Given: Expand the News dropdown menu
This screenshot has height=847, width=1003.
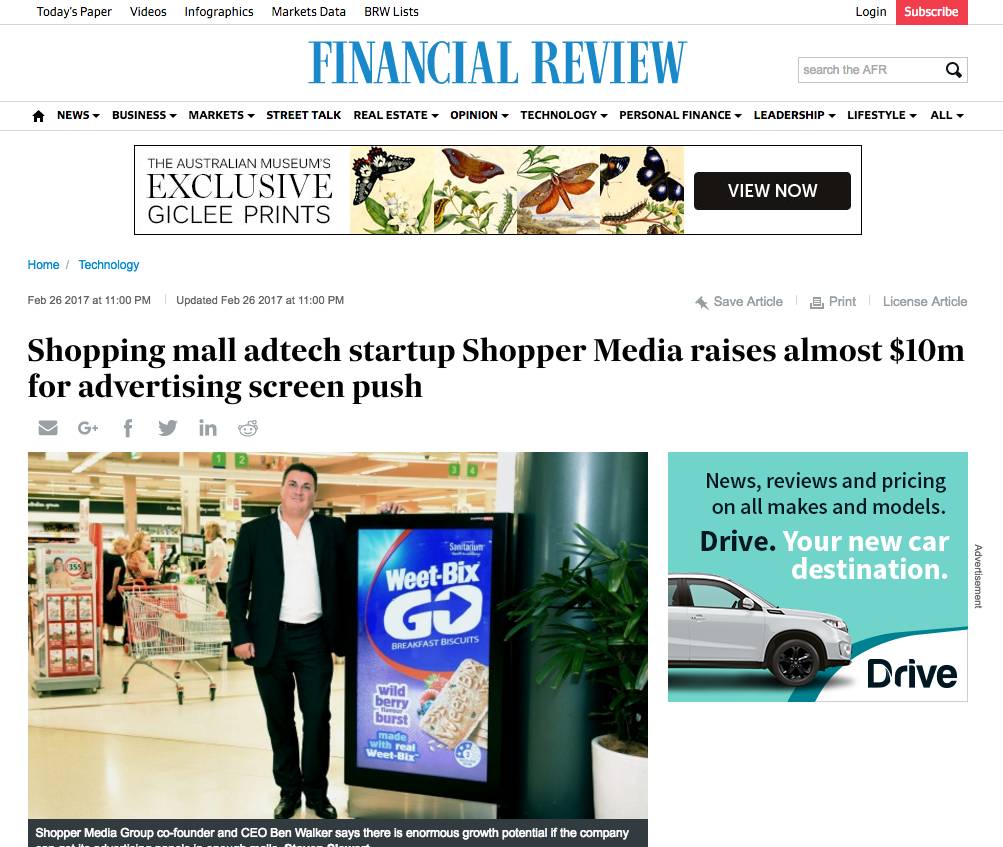Looking at the screenshot, I should pos(78,115).
